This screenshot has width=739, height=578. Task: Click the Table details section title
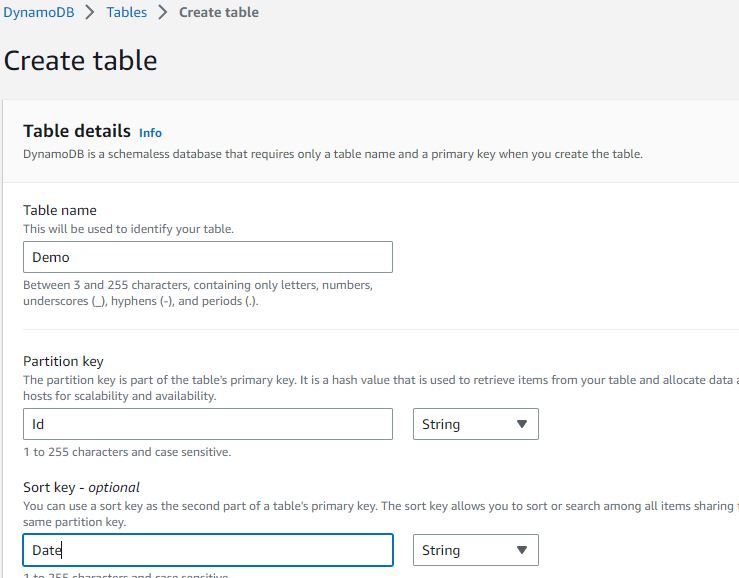pos(77,131)
